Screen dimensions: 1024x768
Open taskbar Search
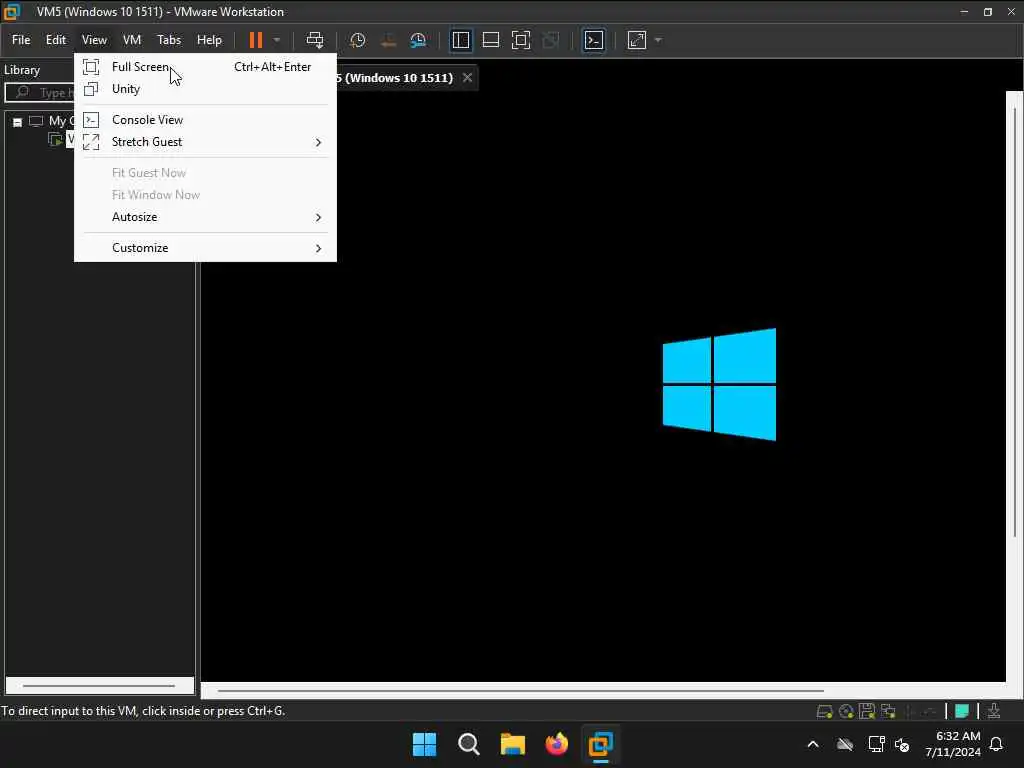click(x=469, y=744)
